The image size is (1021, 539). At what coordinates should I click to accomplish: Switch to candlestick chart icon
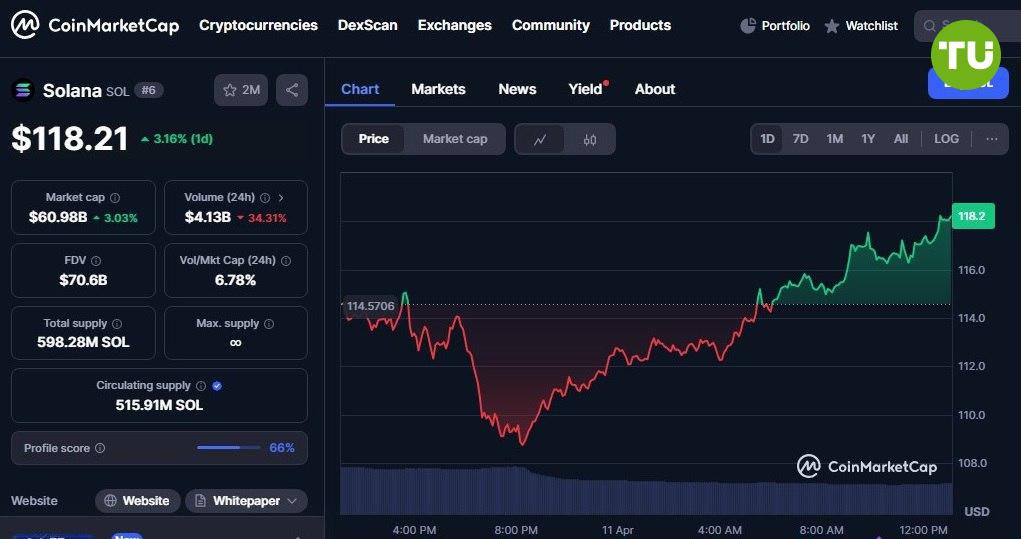tap(590, 139)
